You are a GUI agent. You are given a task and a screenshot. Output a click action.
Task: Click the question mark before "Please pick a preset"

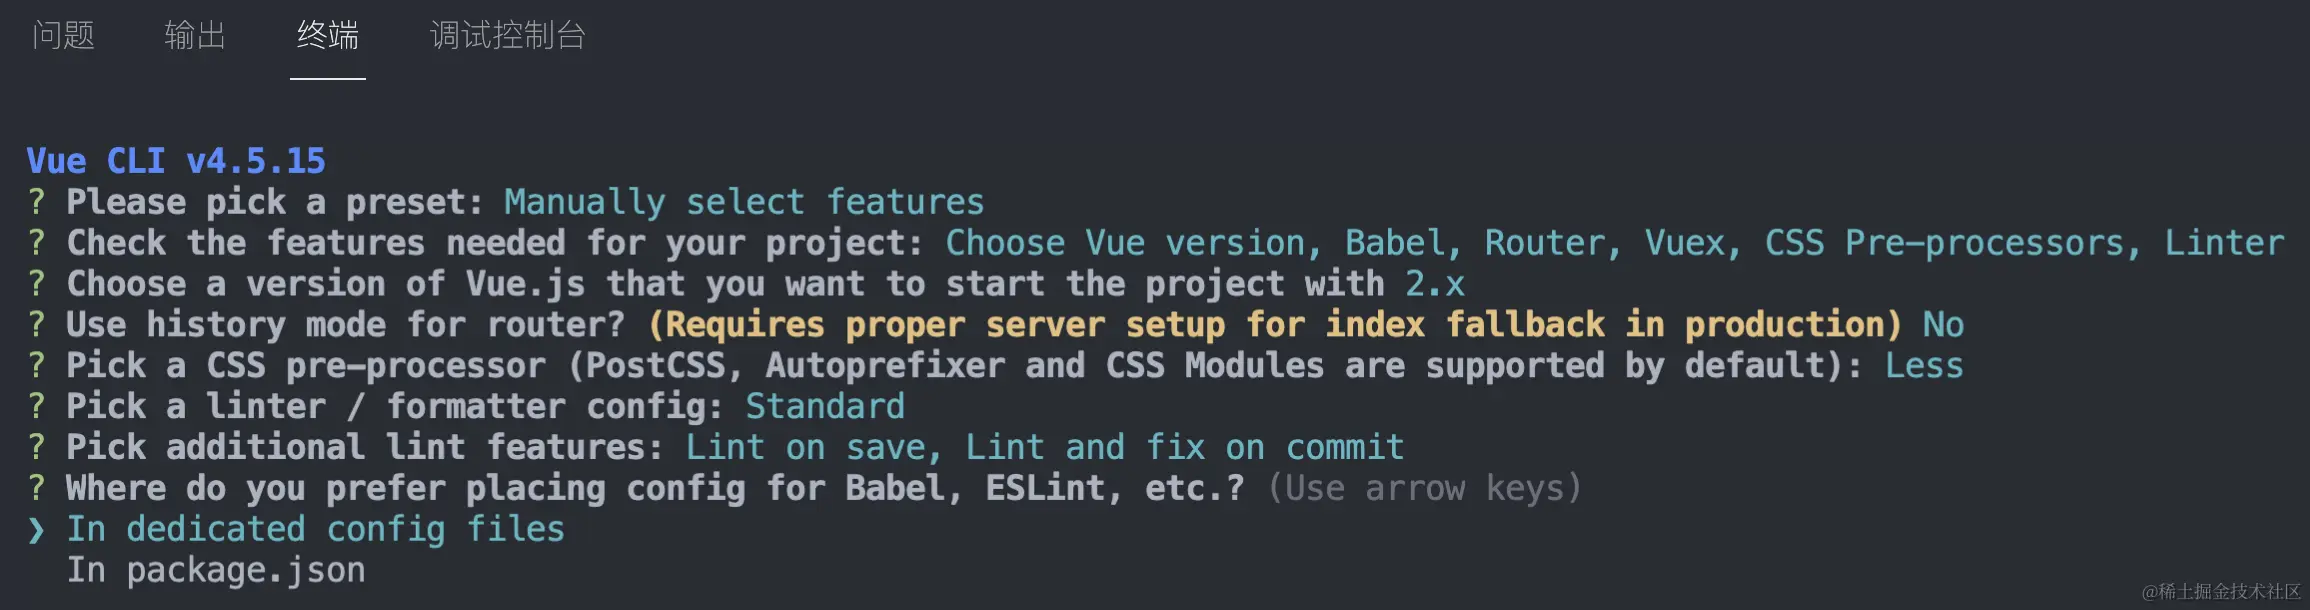[x=36, y=202]
